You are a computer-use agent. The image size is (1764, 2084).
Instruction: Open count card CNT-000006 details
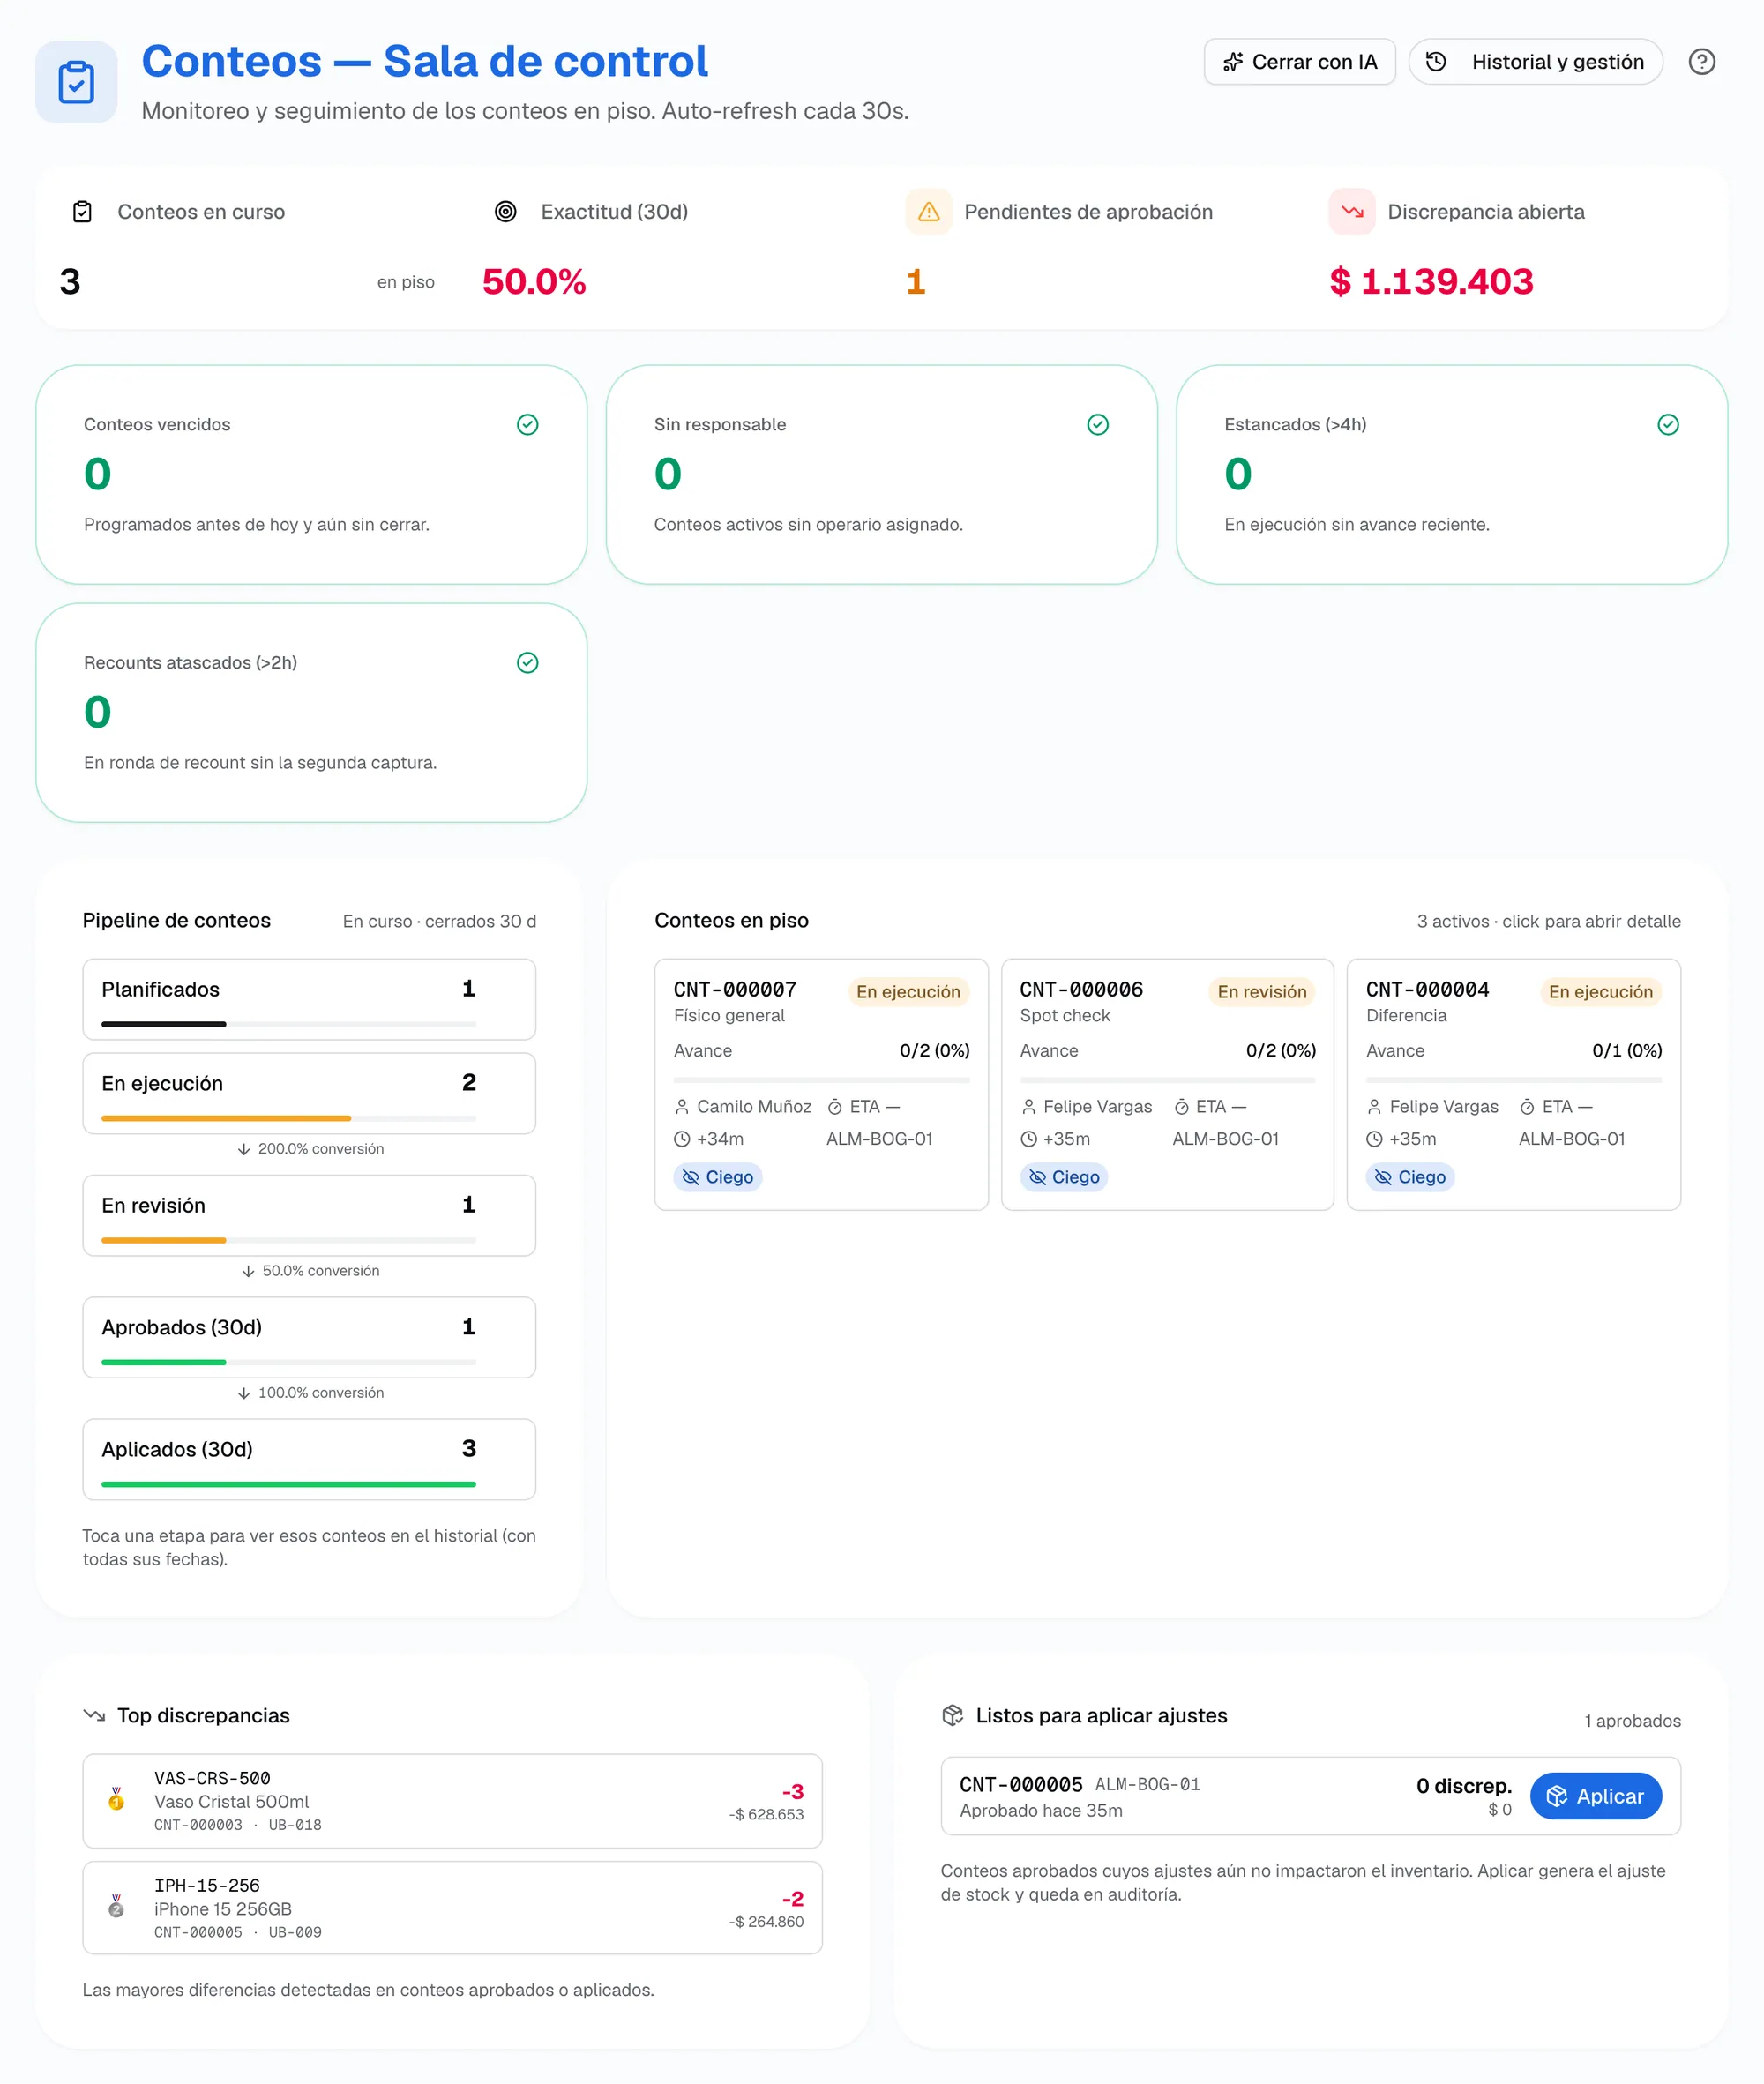point(1167,1084)
